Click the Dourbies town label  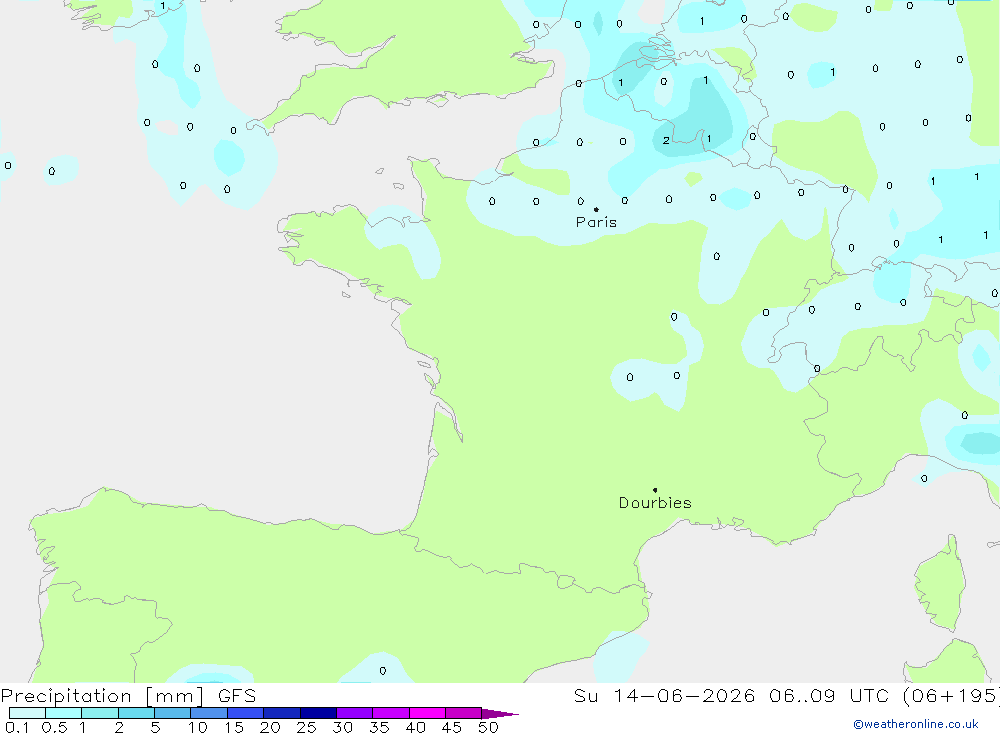[x=655, y=503]
